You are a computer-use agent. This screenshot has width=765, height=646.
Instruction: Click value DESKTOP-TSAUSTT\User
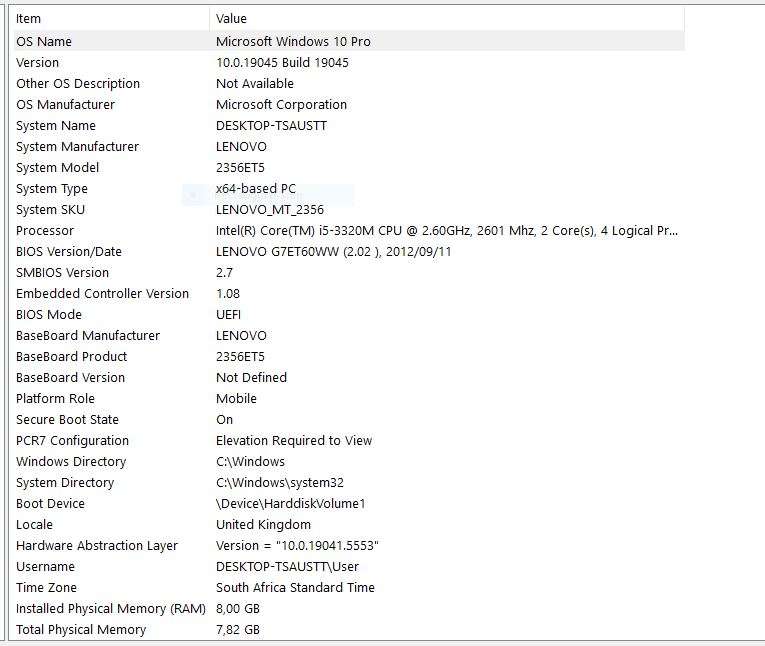[287, 566]
